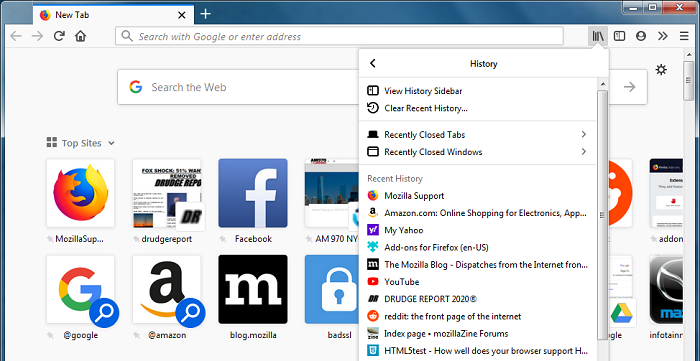The height and width of the screenshot is (361, 700).
Task: Collapse the Top Sites section dropdown
Action: 111,143
